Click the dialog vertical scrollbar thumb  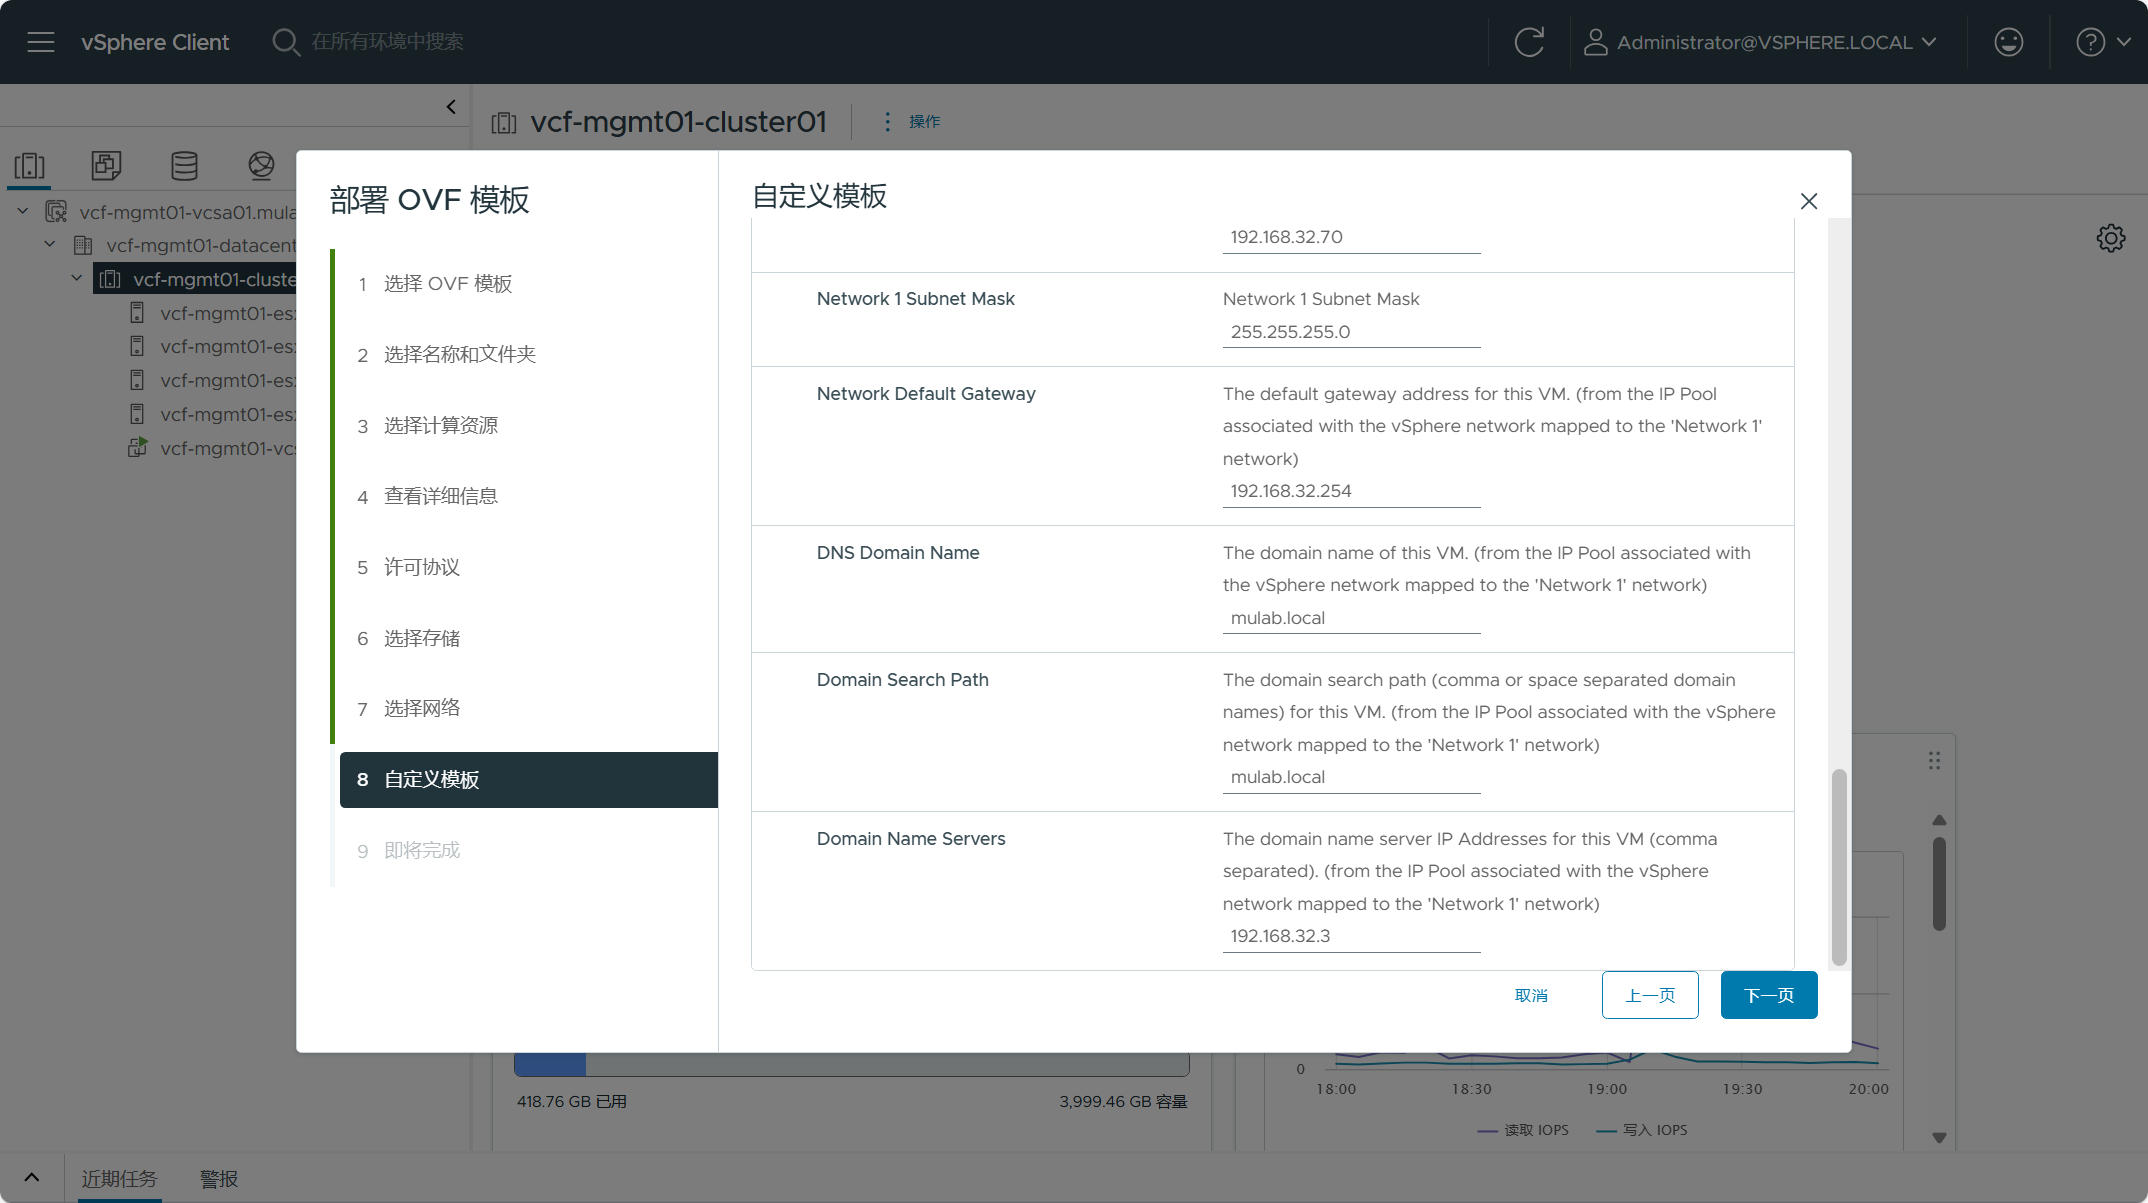tap(1838, 865)
